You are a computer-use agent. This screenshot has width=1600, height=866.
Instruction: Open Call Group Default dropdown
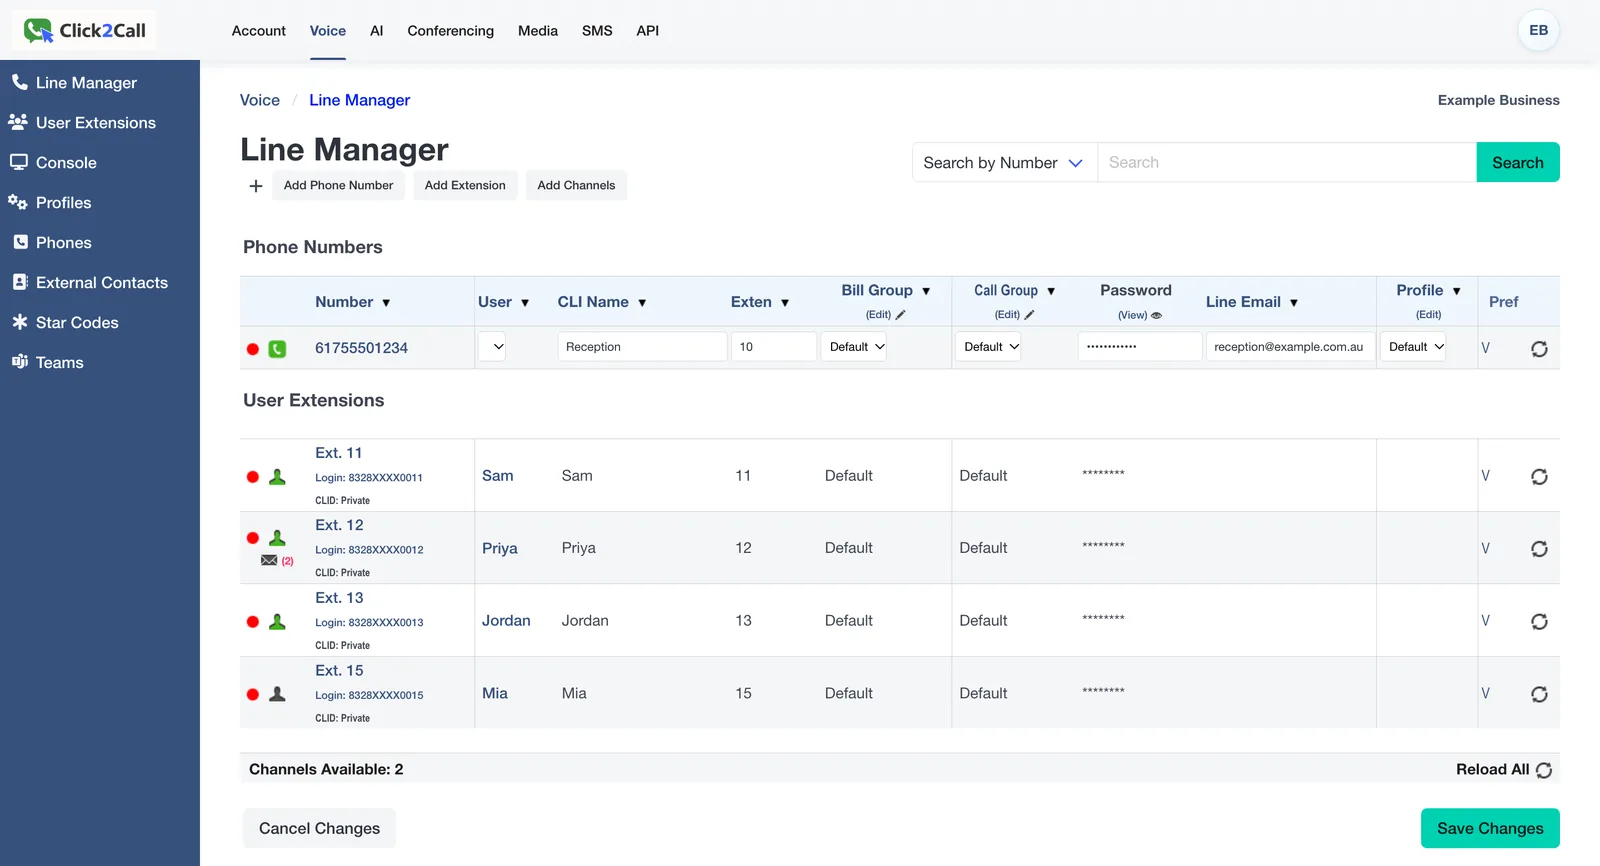988,347
